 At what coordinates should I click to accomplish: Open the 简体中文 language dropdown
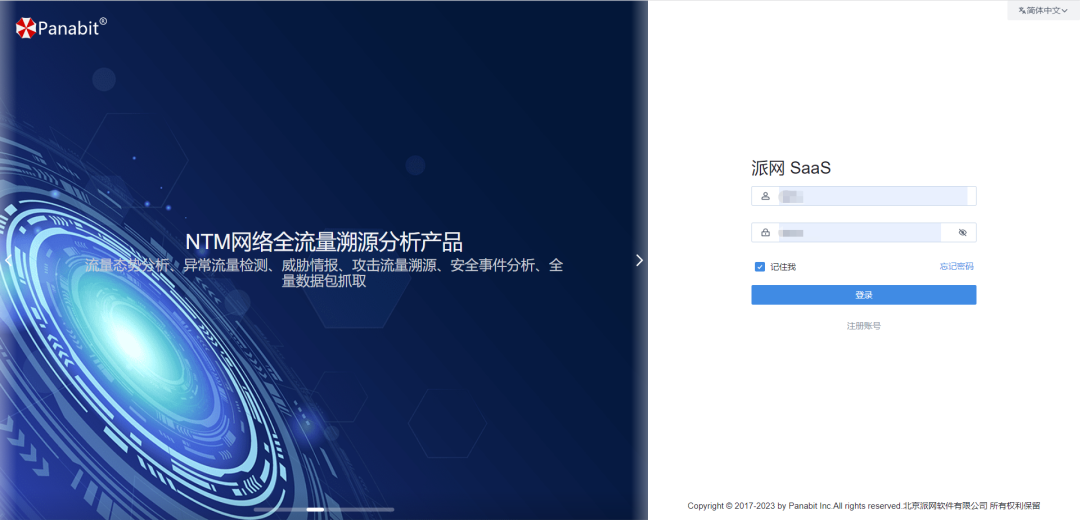click(1043, 10)
